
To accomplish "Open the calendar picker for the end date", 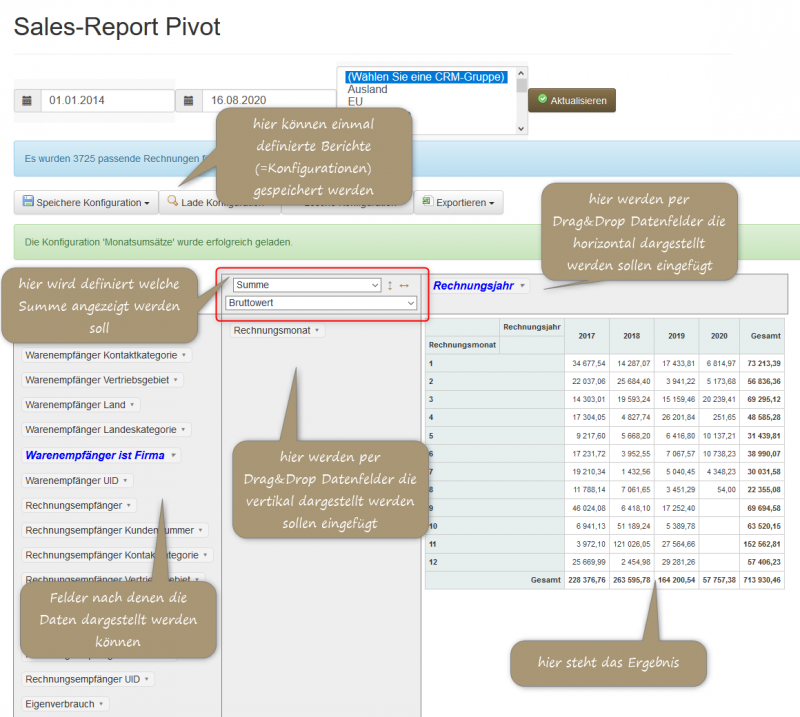I will click(190, 101).
